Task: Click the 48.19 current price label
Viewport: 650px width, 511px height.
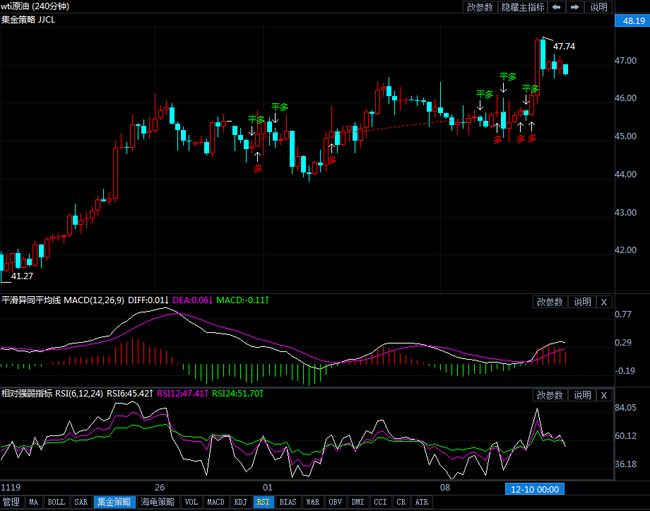Action: (x=633, y=20)
